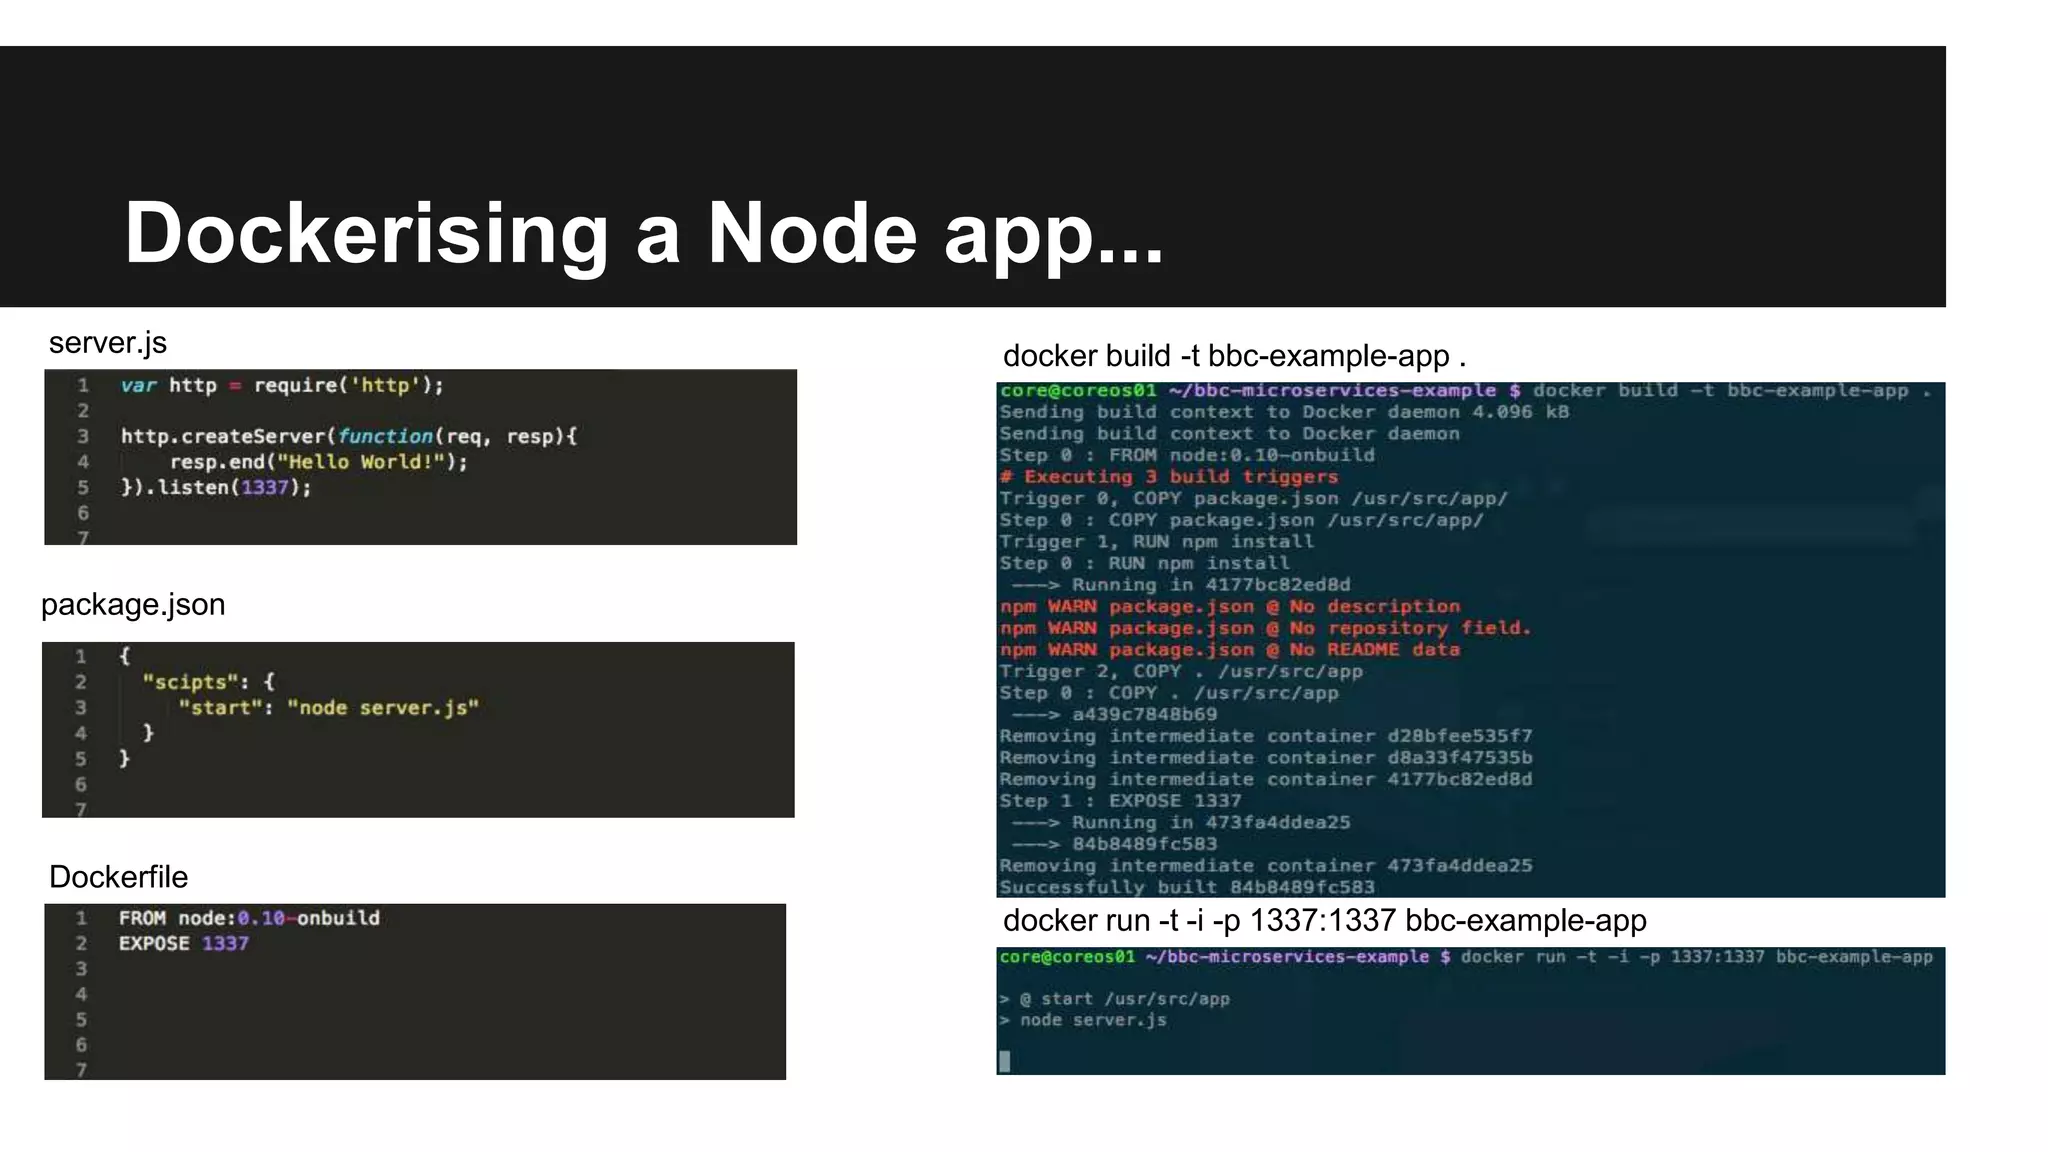
Task: Select the line 'var http = require('http');'
Action: (x=282, y=386)
